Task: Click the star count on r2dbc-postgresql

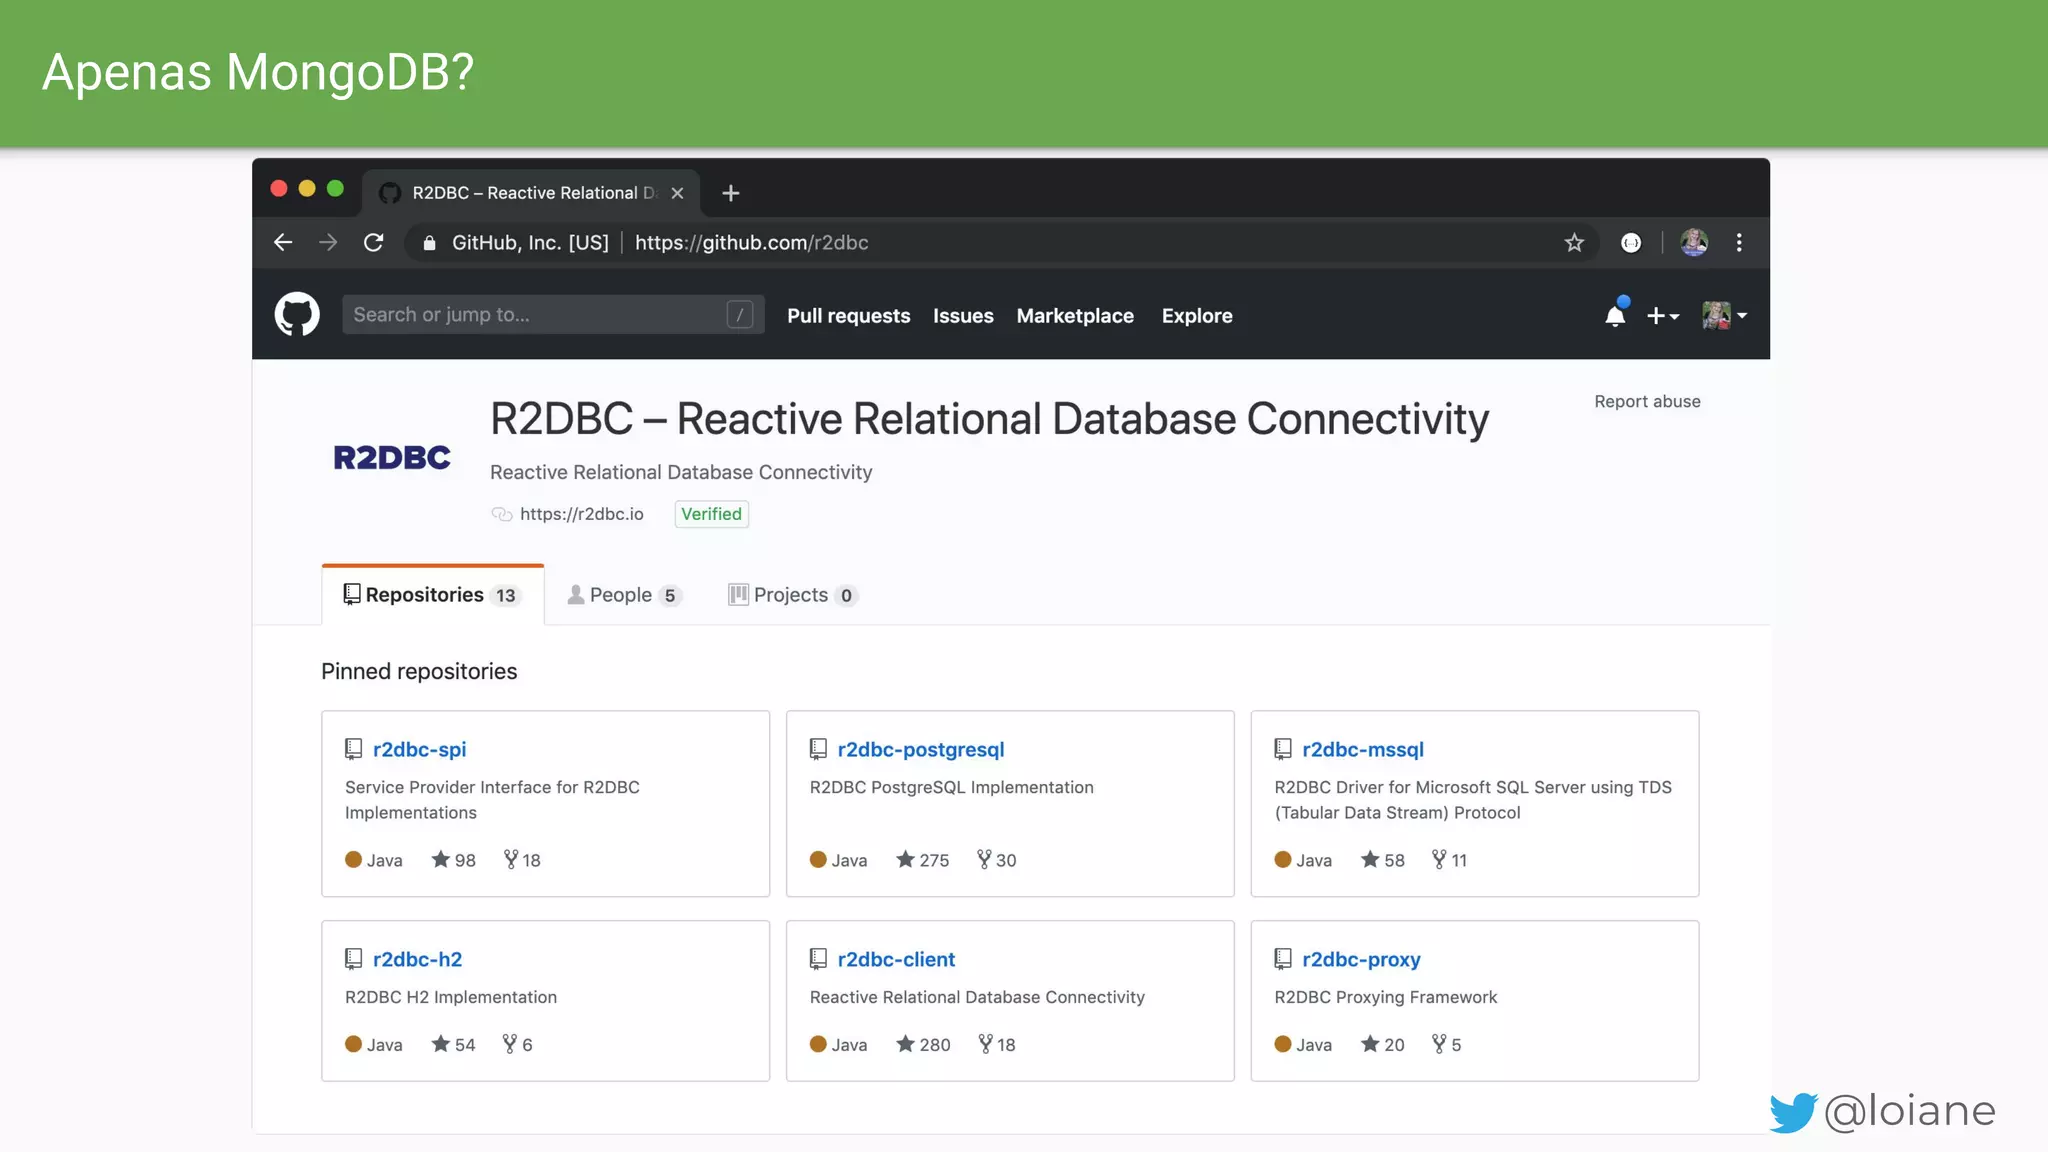Action: click(923, 860)
